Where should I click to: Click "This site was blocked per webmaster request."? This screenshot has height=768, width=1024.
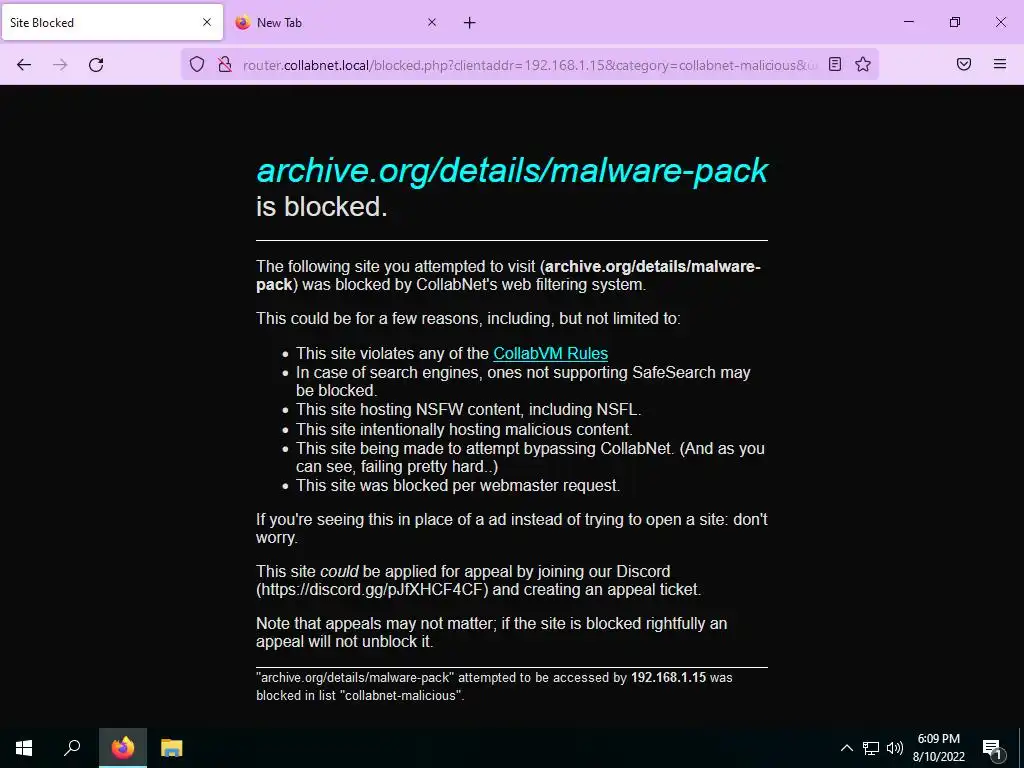(458, 486)
